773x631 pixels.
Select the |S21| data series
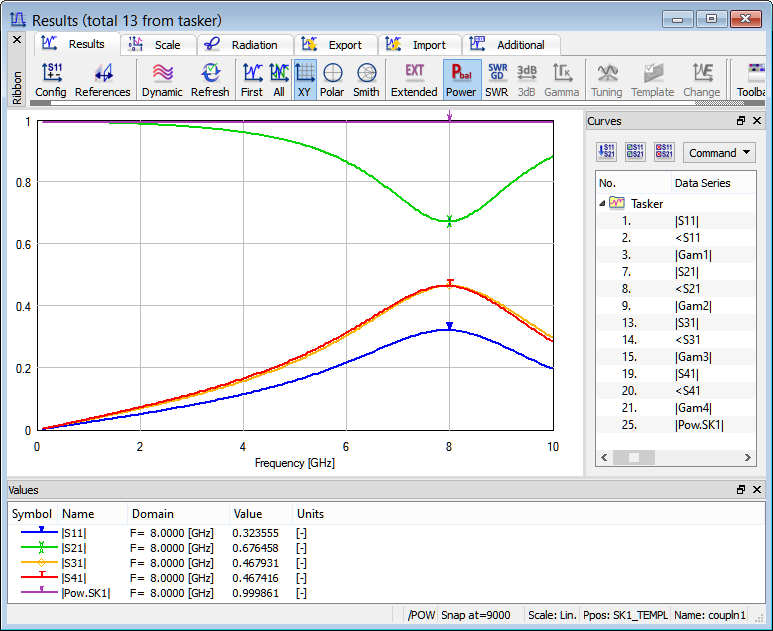[x=687, y=272]
